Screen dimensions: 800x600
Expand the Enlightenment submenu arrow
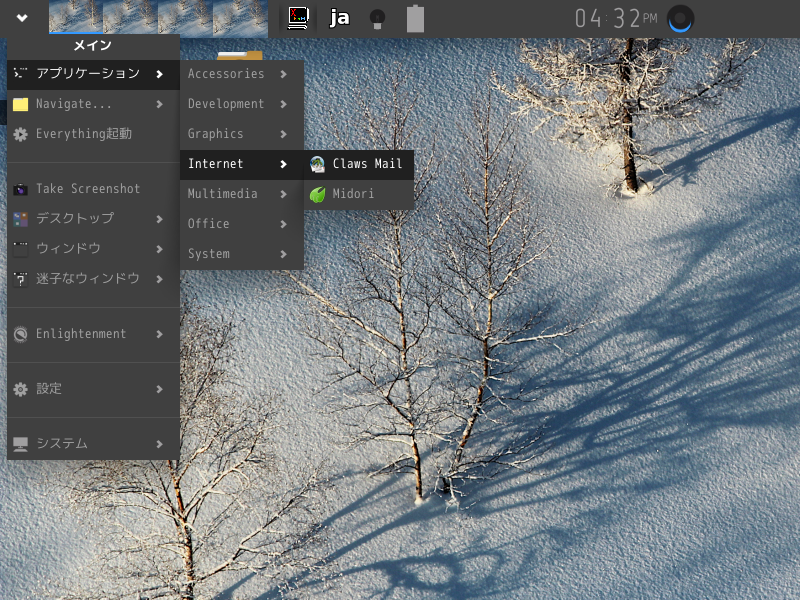click(x=160, y=335)
